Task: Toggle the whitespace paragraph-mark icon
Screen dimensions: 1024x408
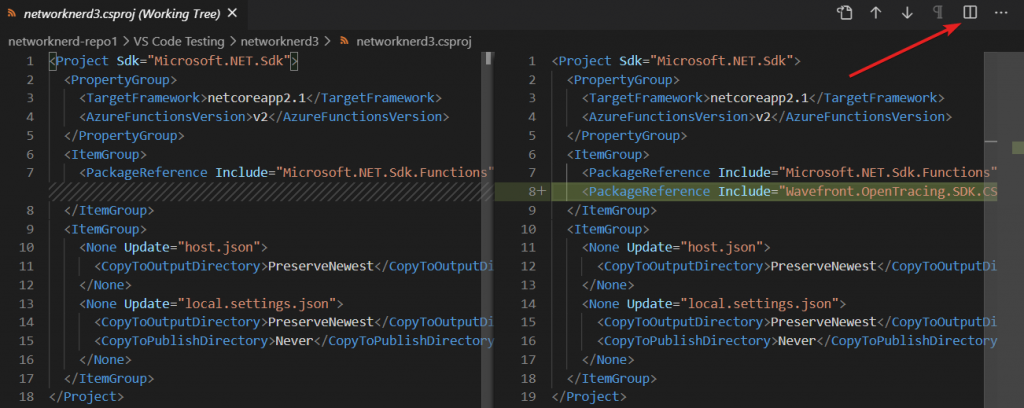Action: pyautogui.click(x=938, y=13)
